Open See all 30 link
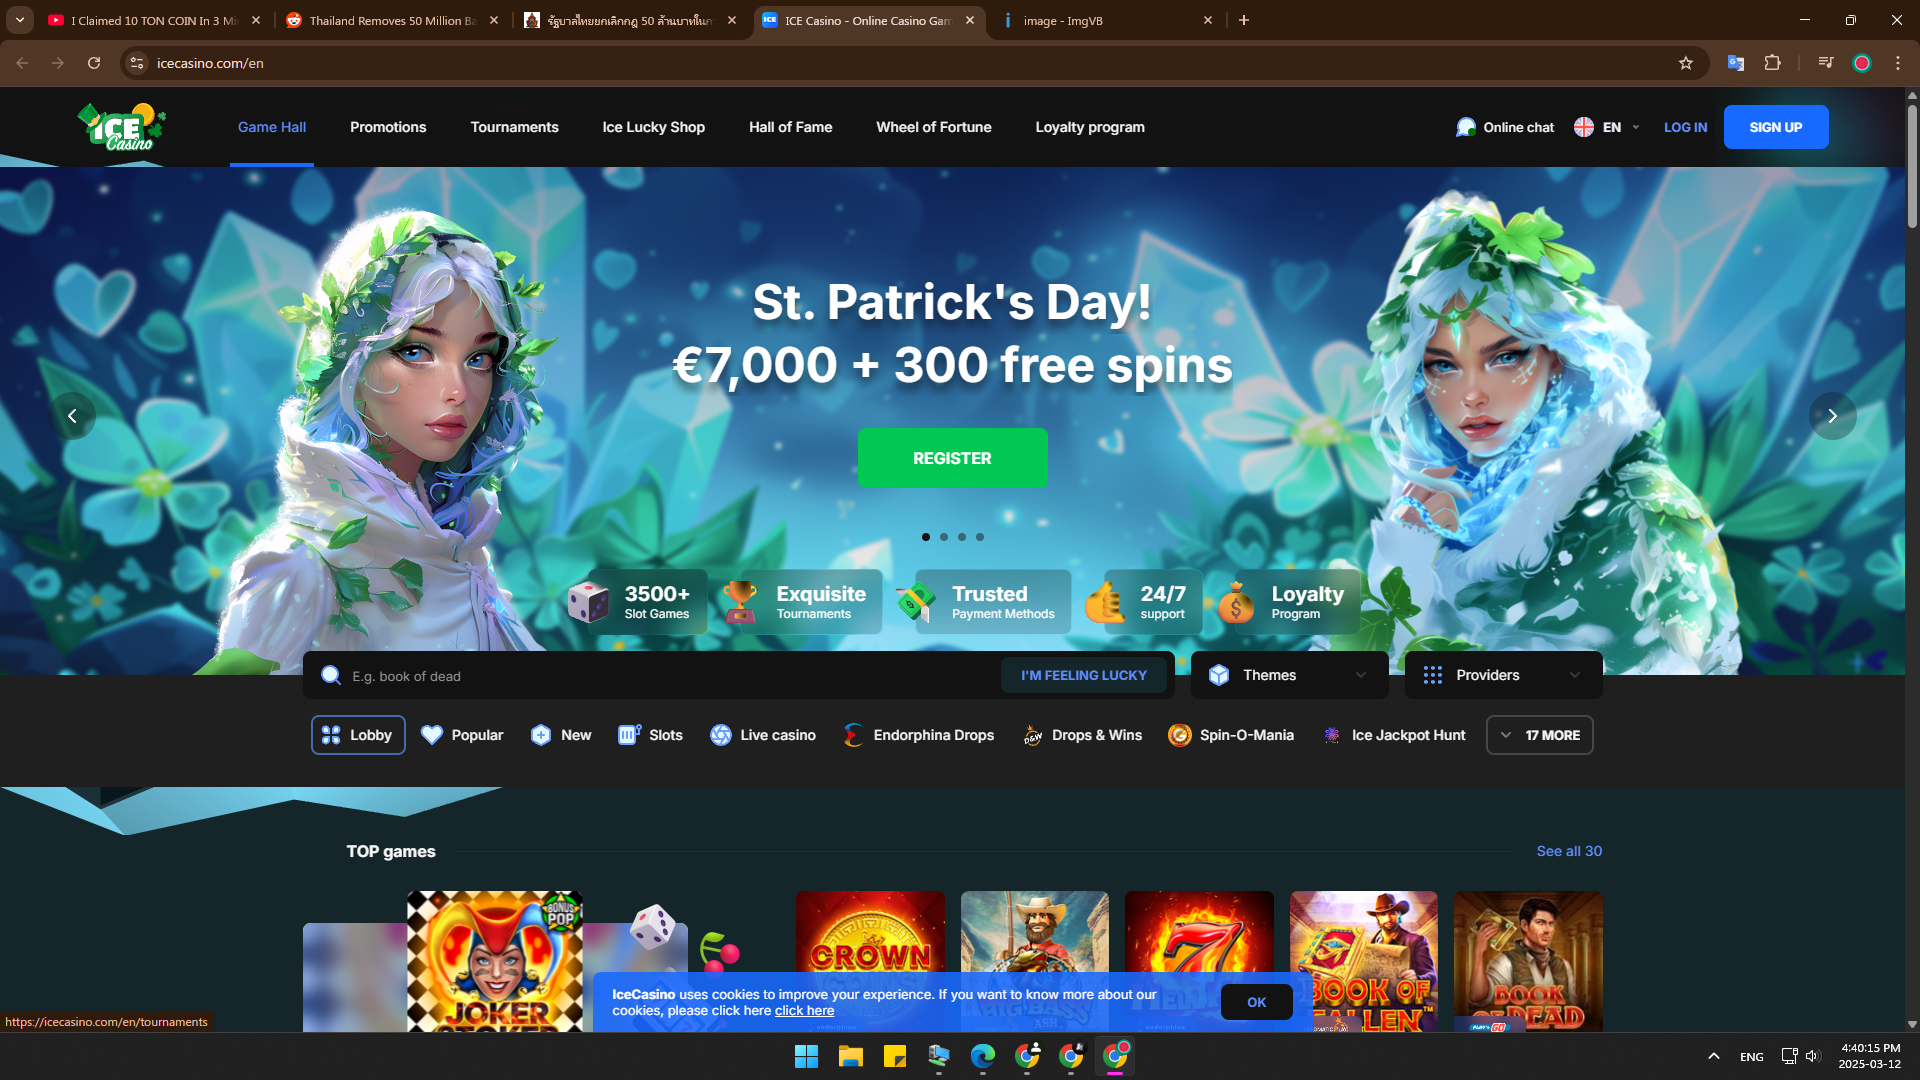The image size is (1920, 1080). (1569, 851)
